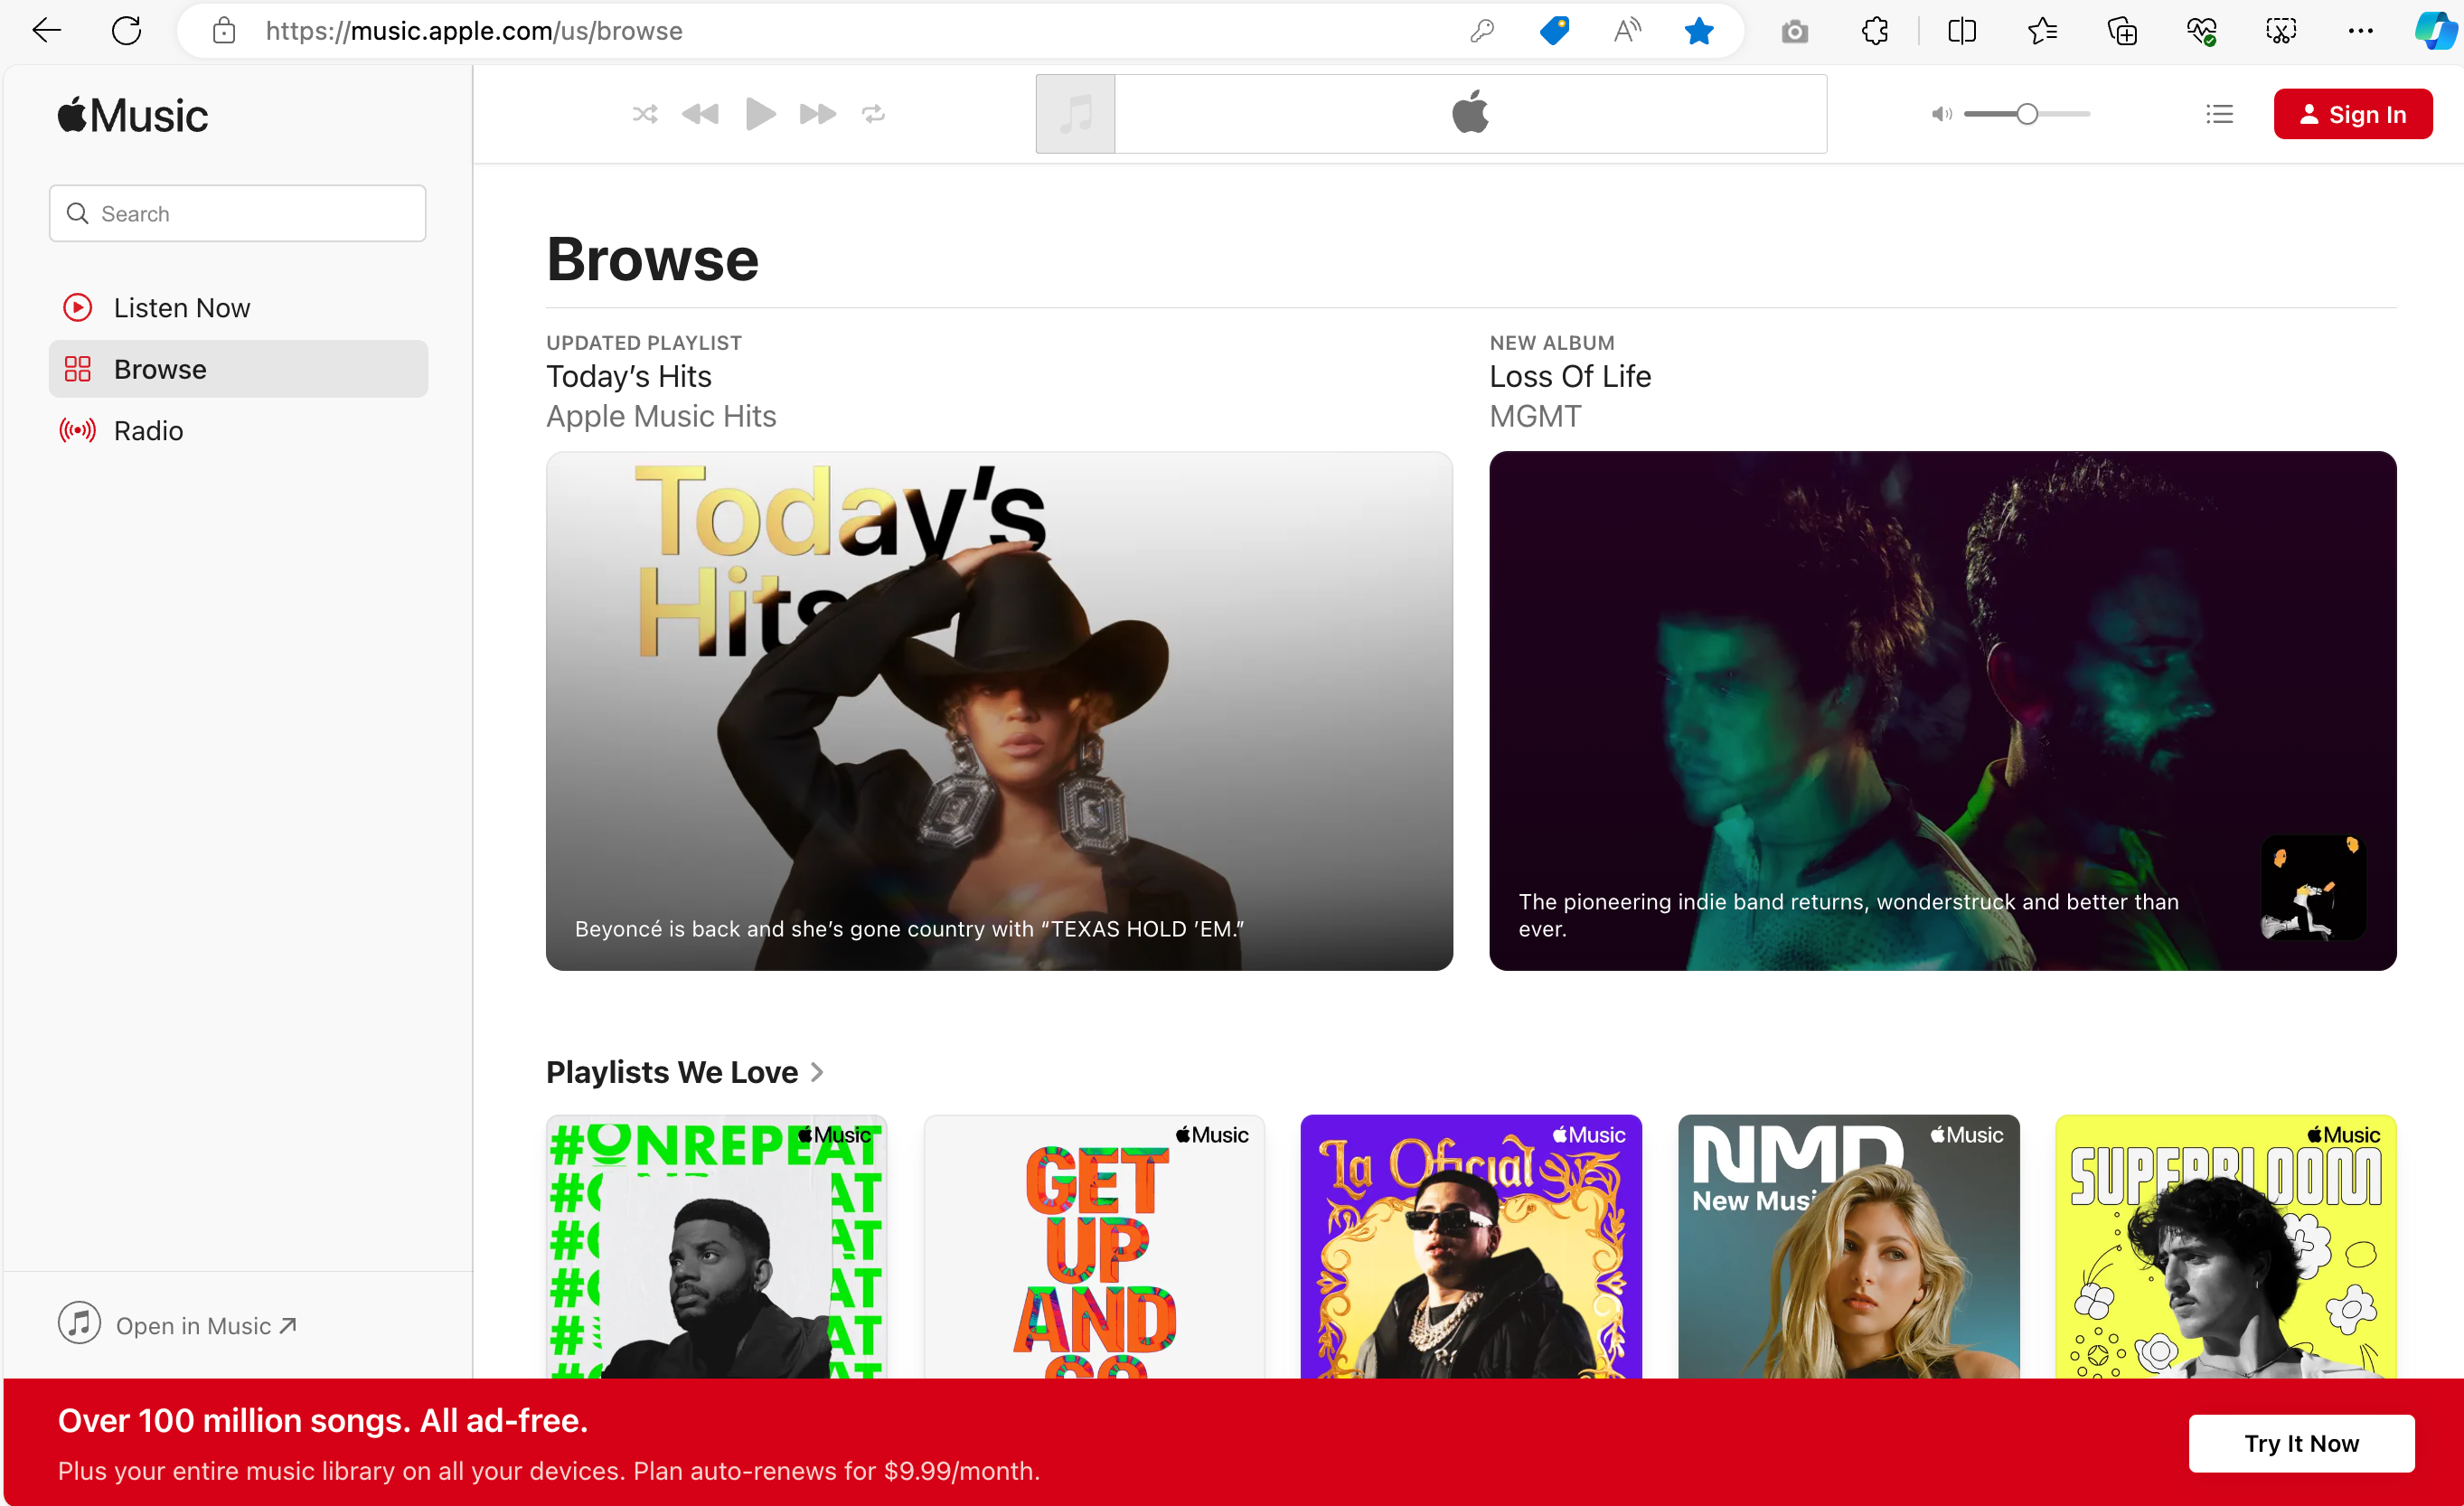Adjust the volume slider
This screenshot has height=1506, width=2464.
tap(2026, 114)
